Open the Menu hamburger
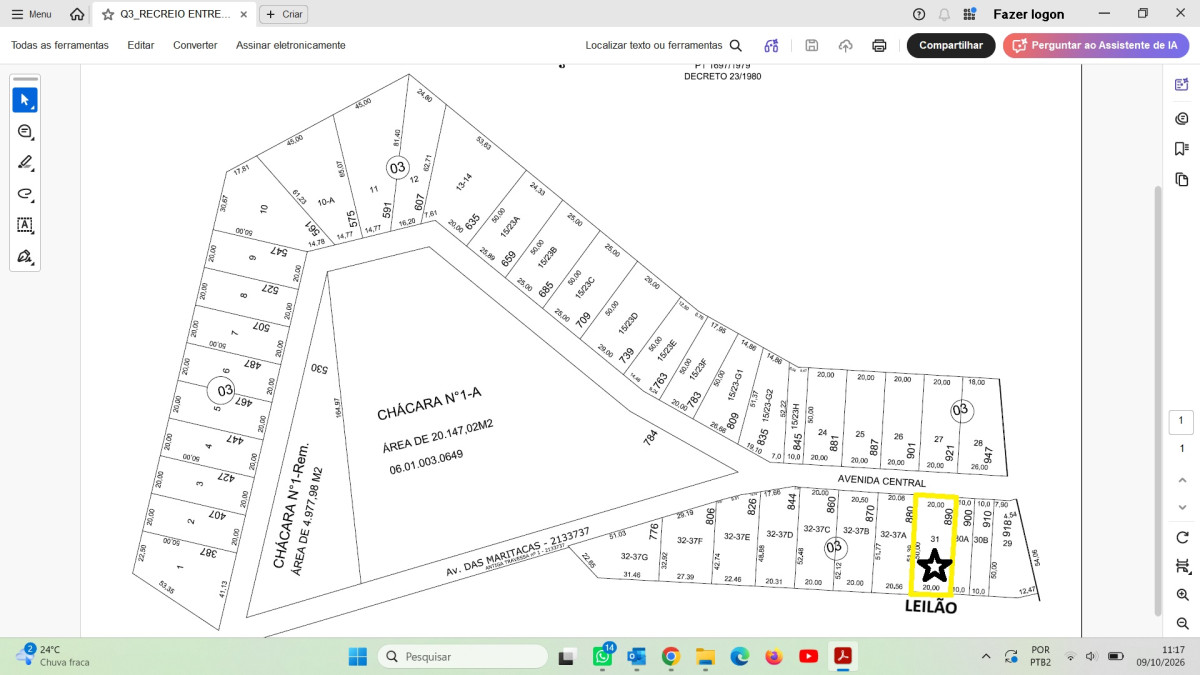 (31, 14)
